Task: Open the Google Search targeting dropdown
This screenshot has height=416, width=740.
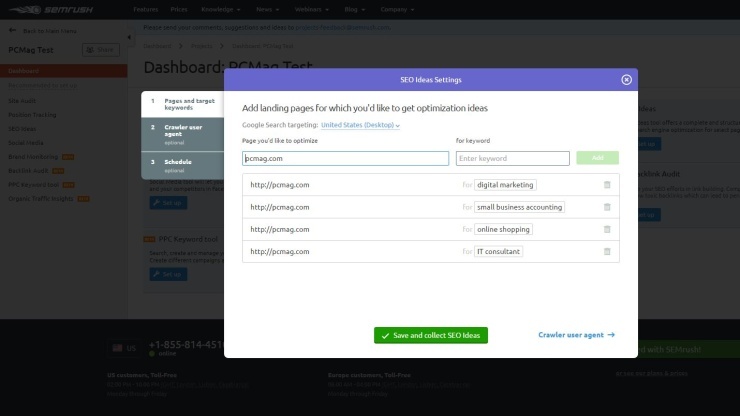Action: (x=360, y=125)
